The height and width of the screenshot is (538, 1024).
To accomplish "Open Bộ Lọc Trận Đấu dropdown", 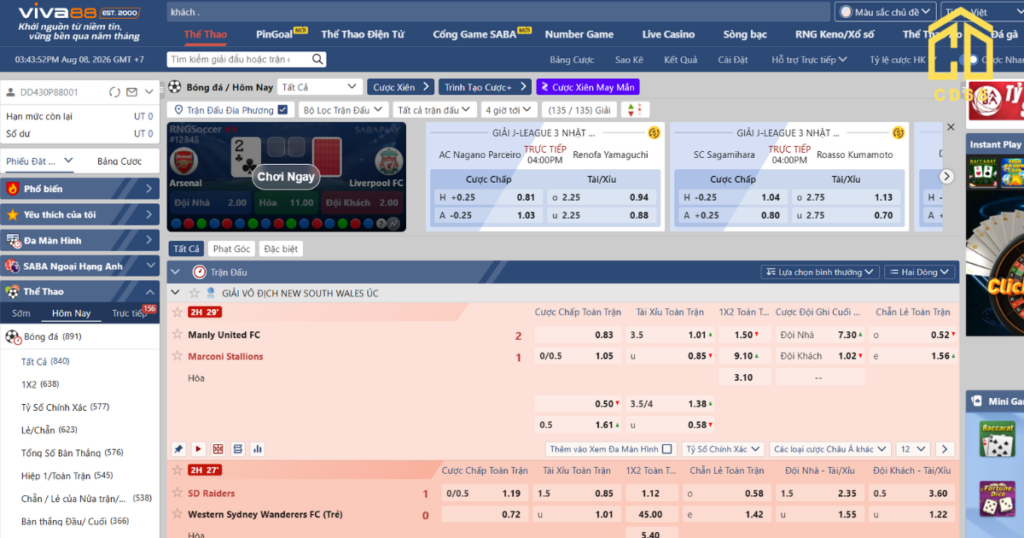I will click(x=343, y=110).
